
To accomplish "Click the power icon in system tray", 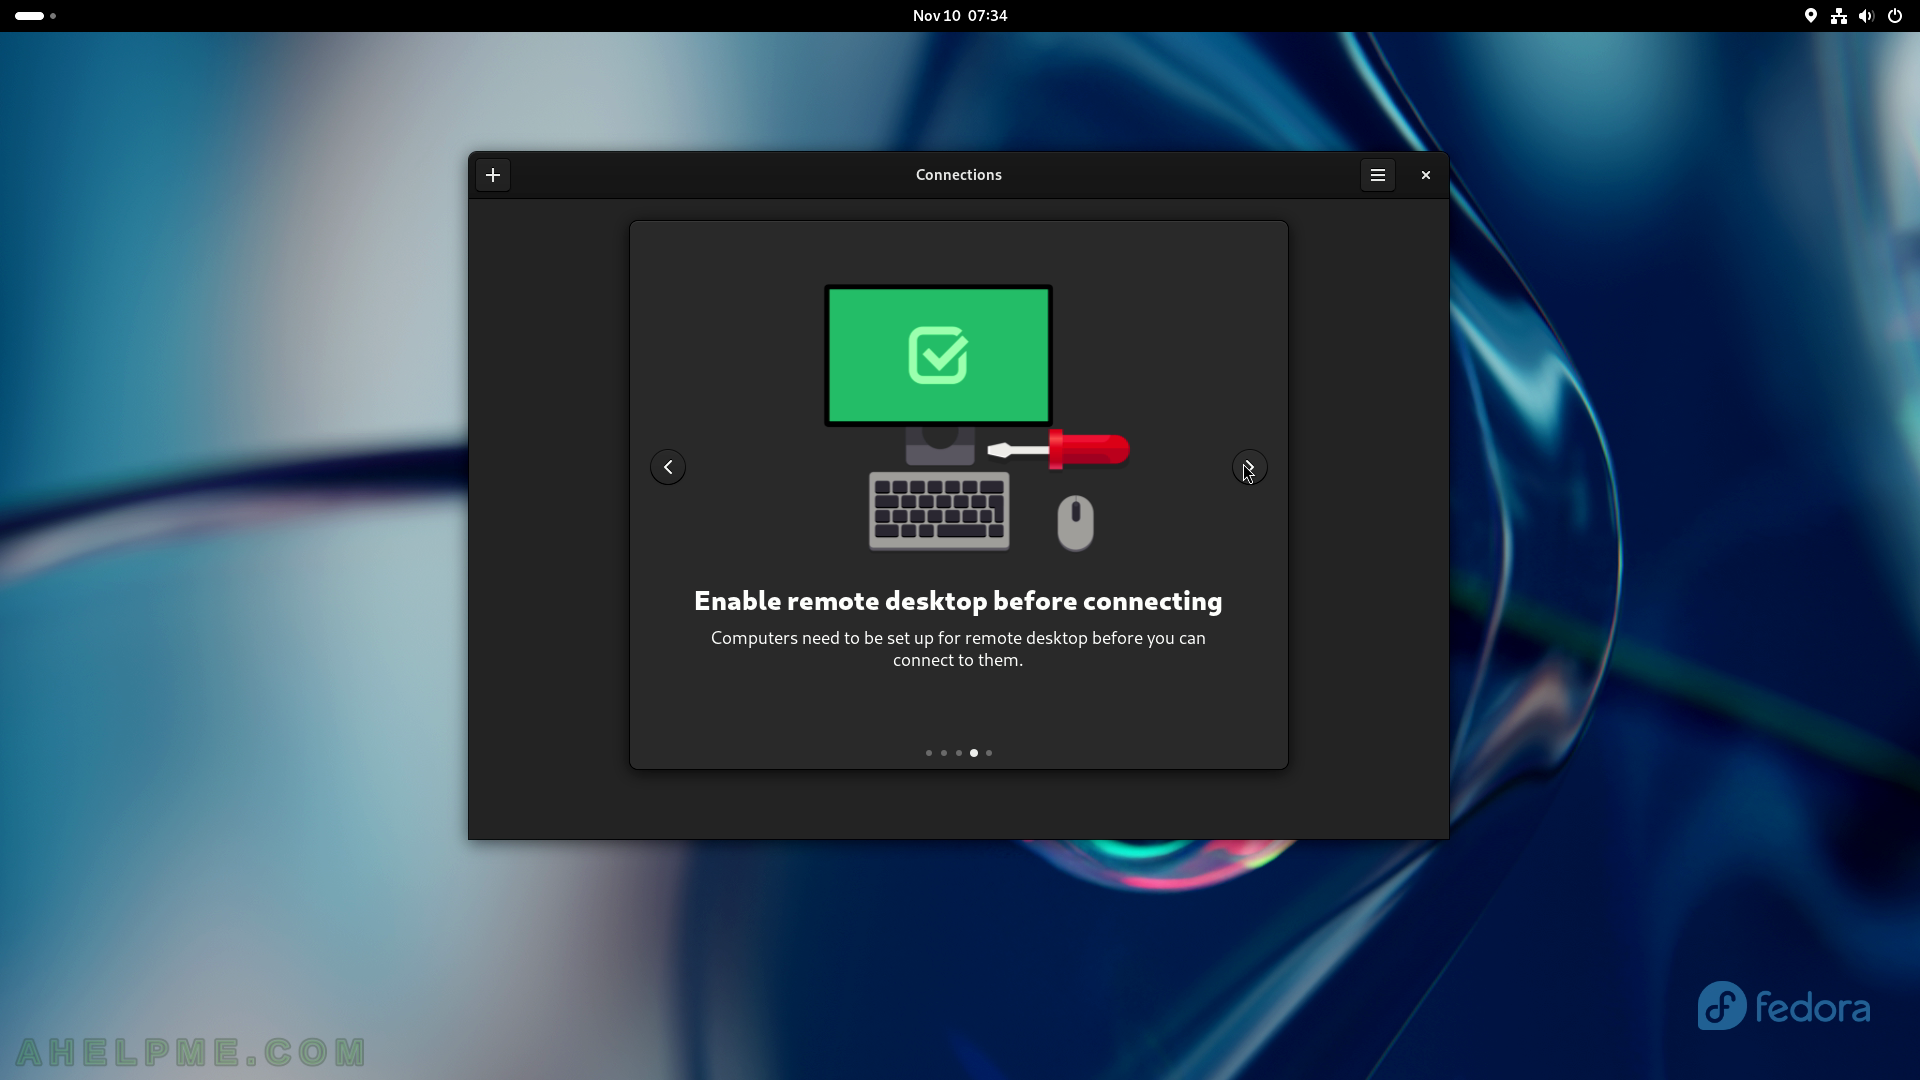I will (1895, 16).
